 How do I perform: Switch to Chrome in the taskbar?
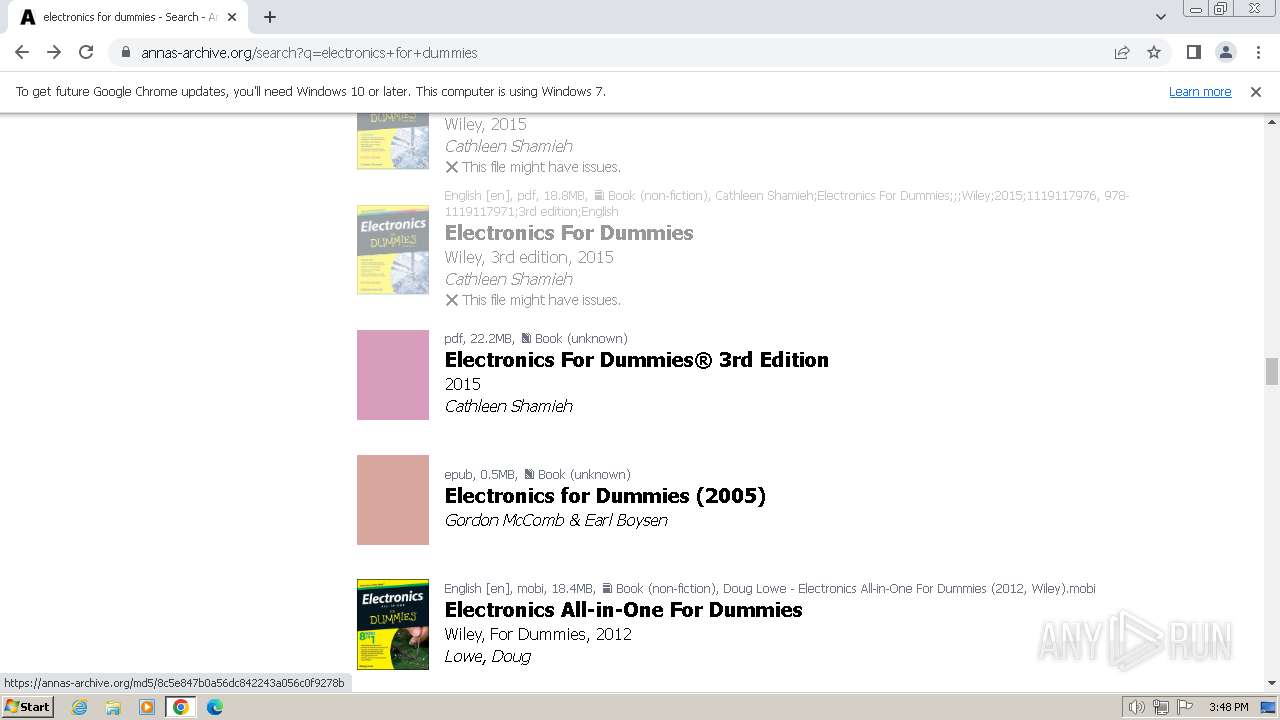[181, 707]
